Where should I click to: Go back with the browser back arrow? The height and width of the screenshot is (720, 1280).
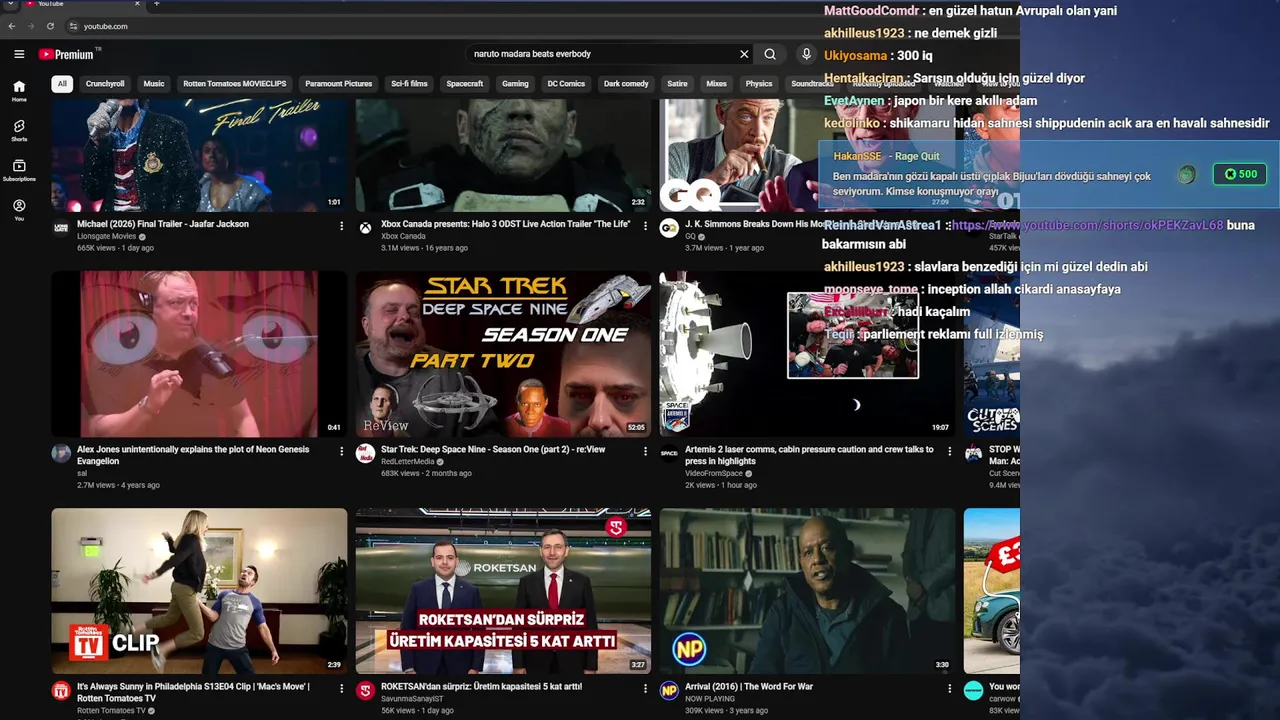tap(12, 26)
